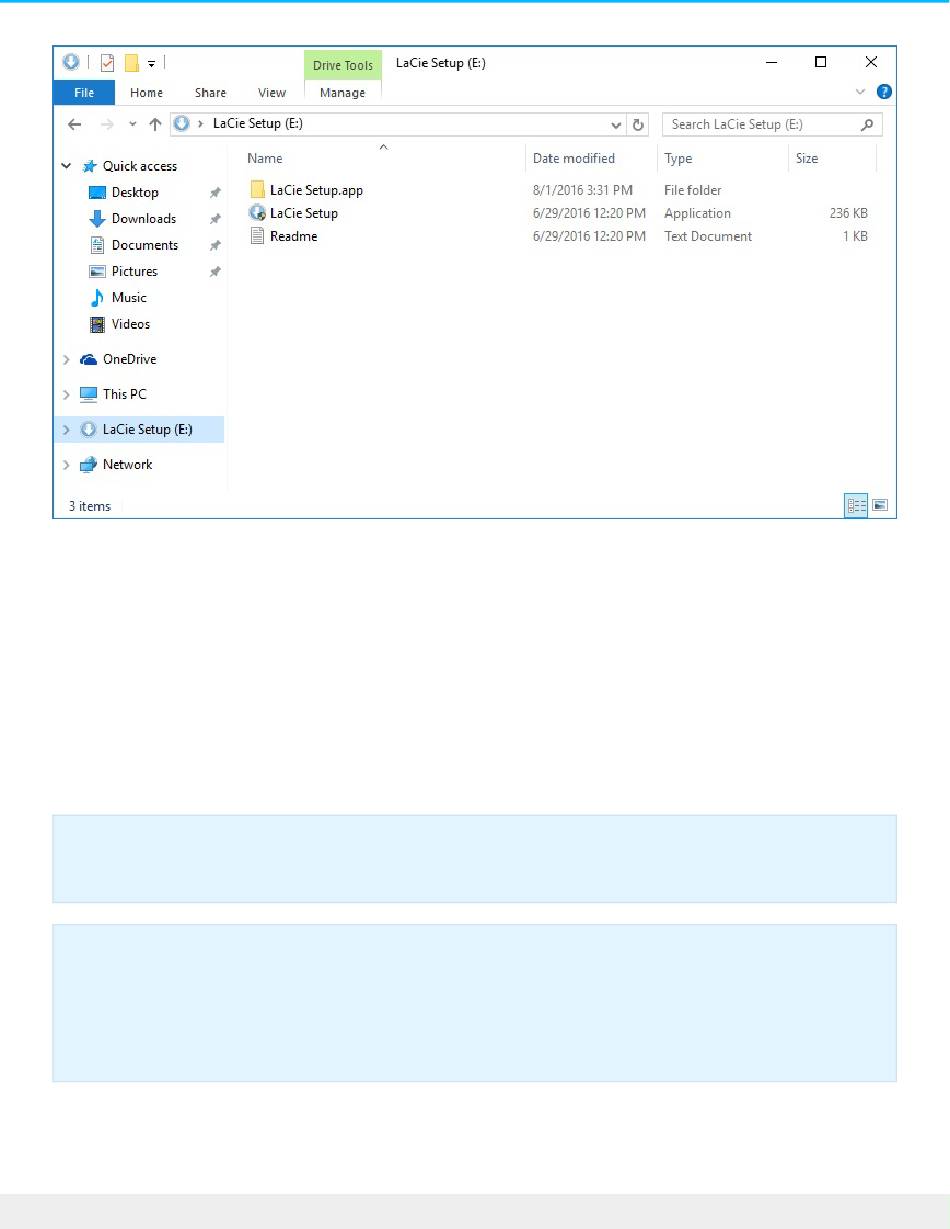Switch to the Share ribbon tab
Image resolution: width=950 pixels, height=1229 pixels.
point(210,92)
